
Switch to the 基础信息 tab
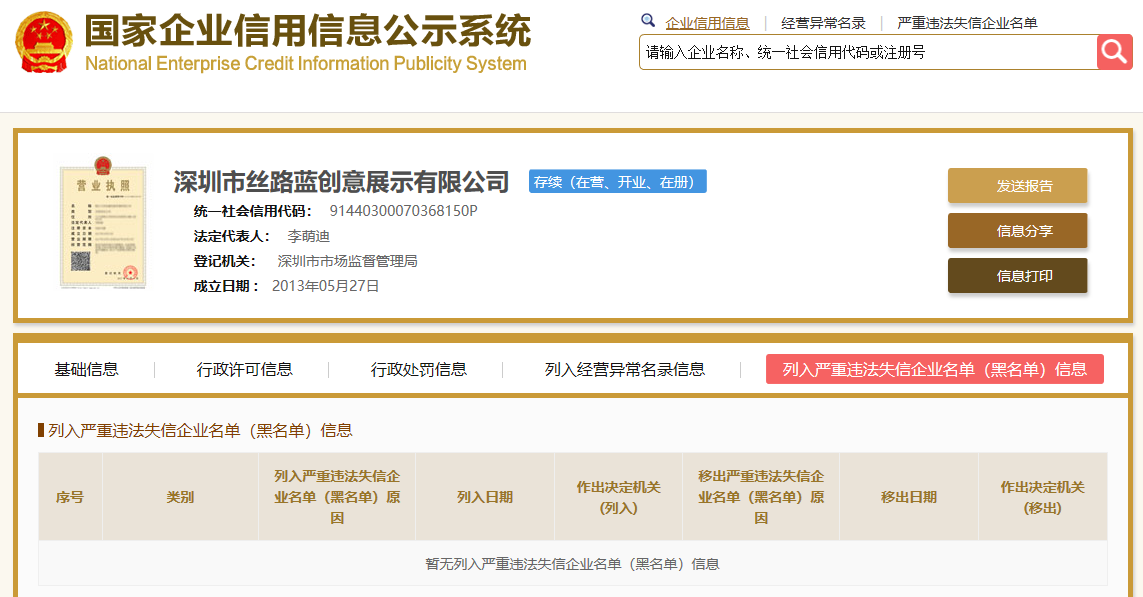(x=87, y=370)
